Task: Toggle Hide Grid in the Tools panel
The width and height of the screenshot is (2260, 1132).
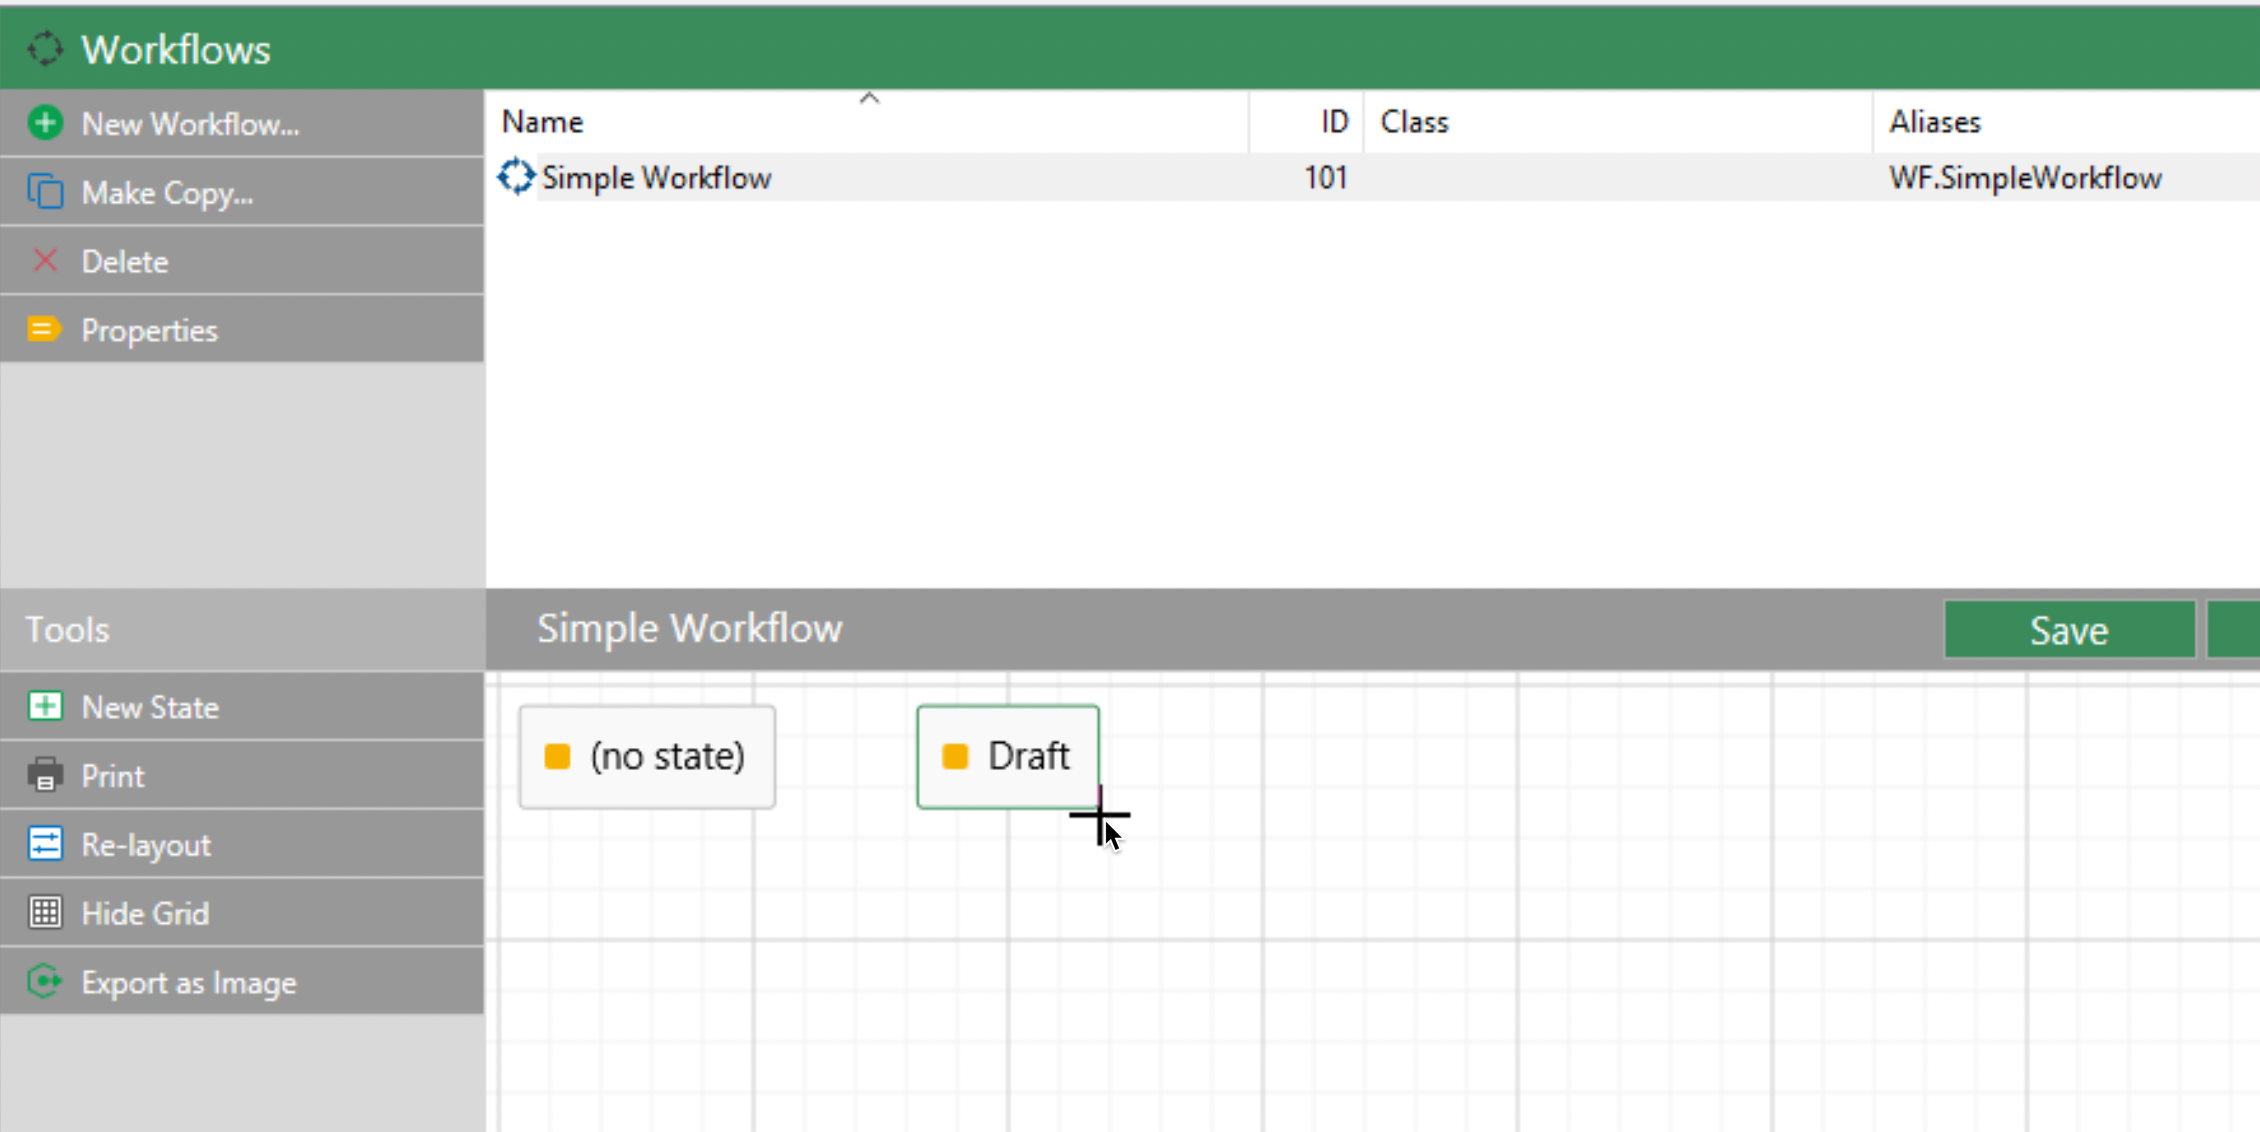Action: click(x=242, y=912)
